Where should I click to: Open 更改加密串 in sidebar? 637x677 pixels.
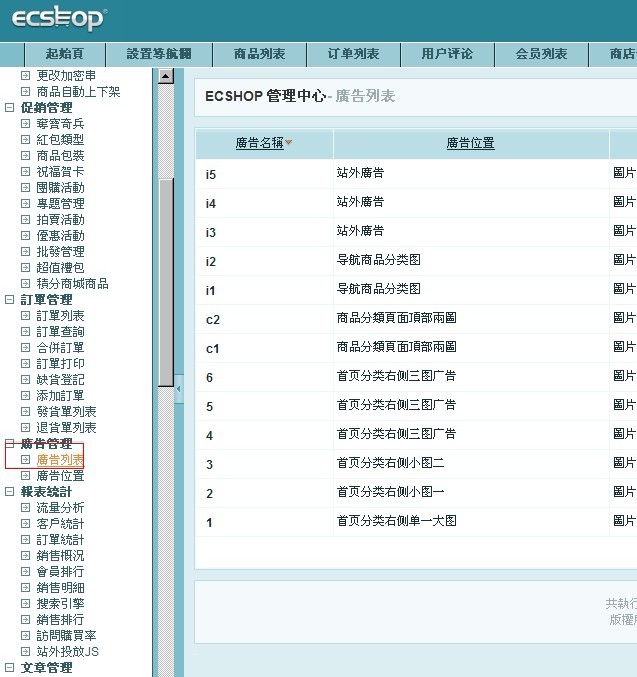[x=66, y=76]
